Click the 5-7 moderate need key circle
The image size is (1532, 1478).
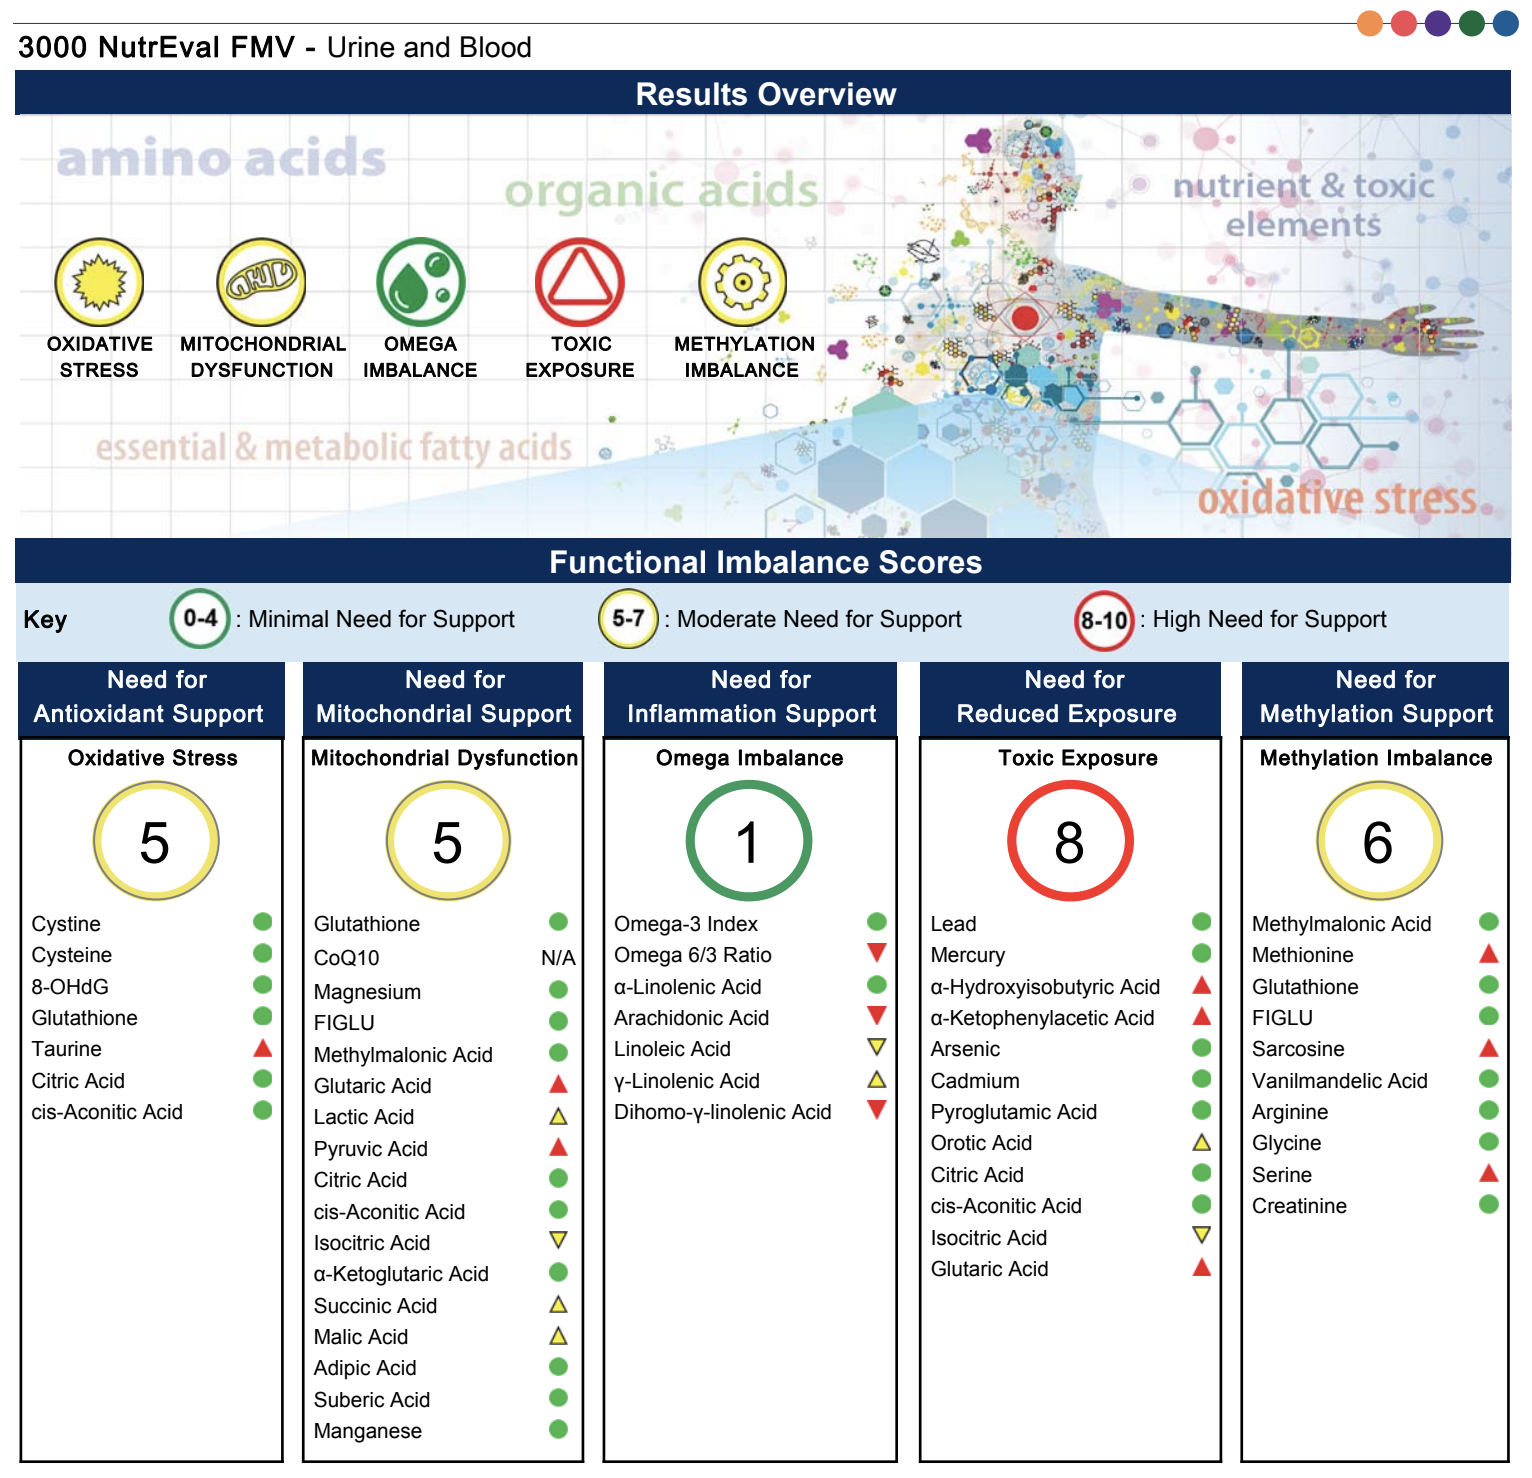(x=628, y=619)
